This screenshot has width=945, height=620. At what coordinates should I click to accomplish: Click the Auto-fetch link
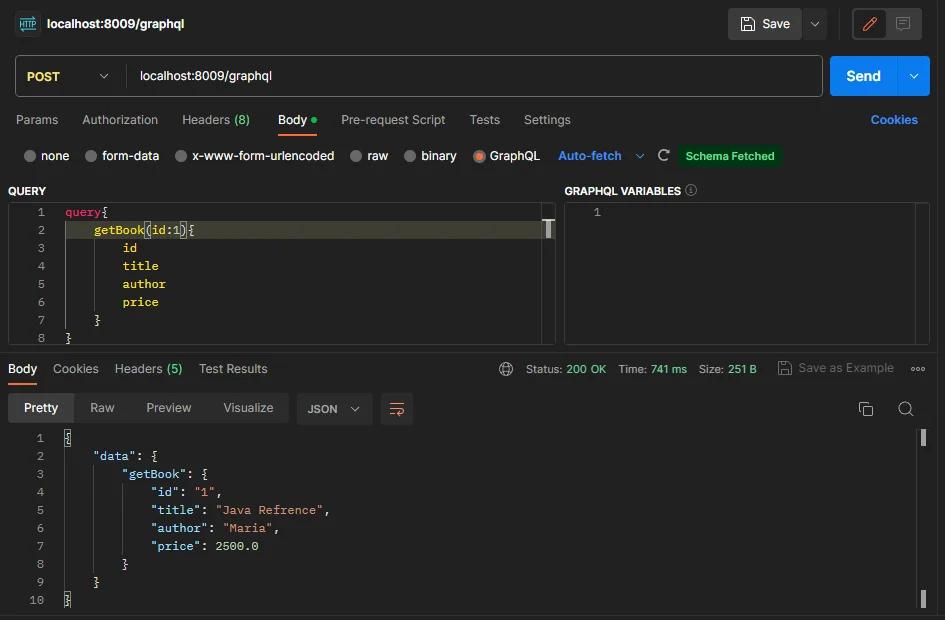coord(589,156)
